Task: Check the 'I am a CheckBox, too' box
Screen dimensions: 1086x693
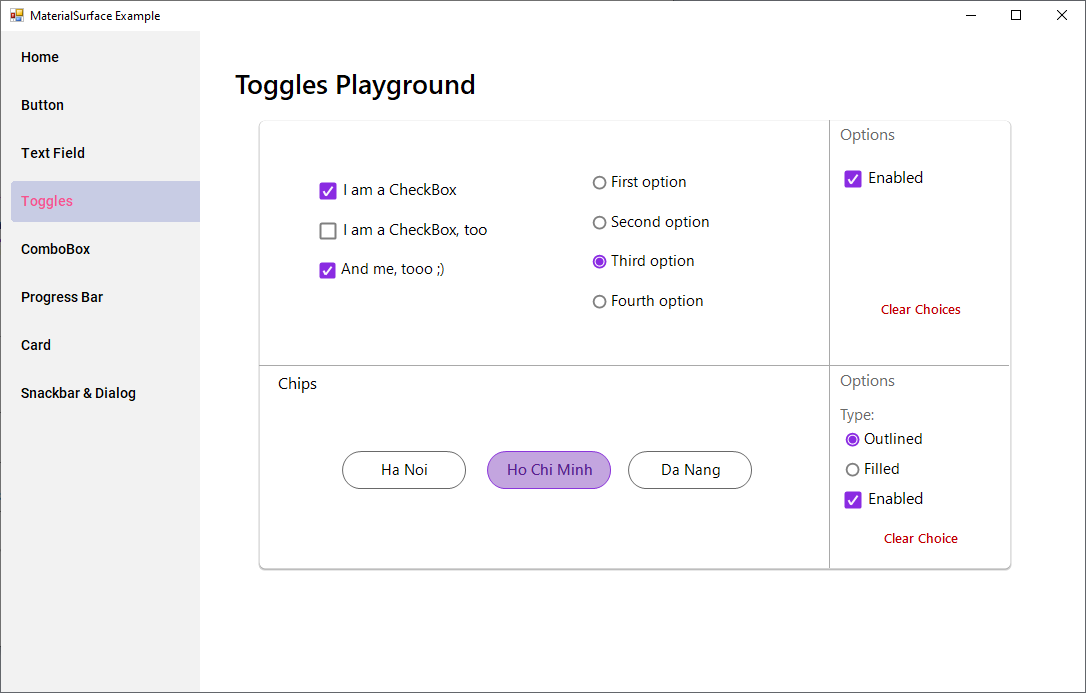Action: tap(328, 231)
